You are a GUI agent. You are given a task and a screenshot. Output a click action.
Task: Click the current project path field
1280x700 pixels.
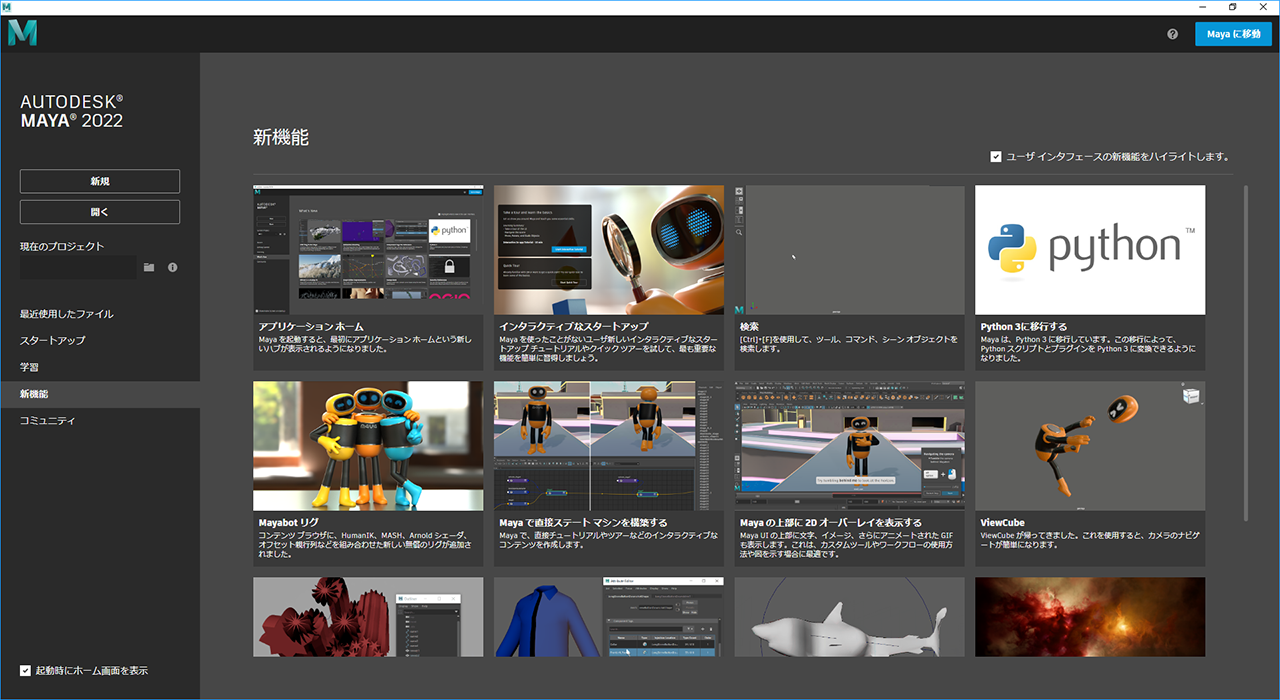(78, 267)
